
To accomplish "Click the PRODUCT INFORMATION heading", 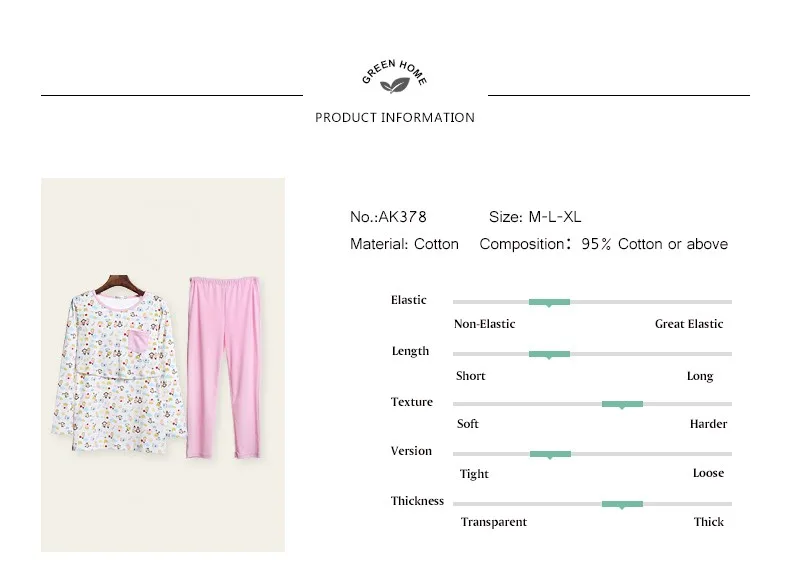I will pyautogui.click(x=395, y=118).
